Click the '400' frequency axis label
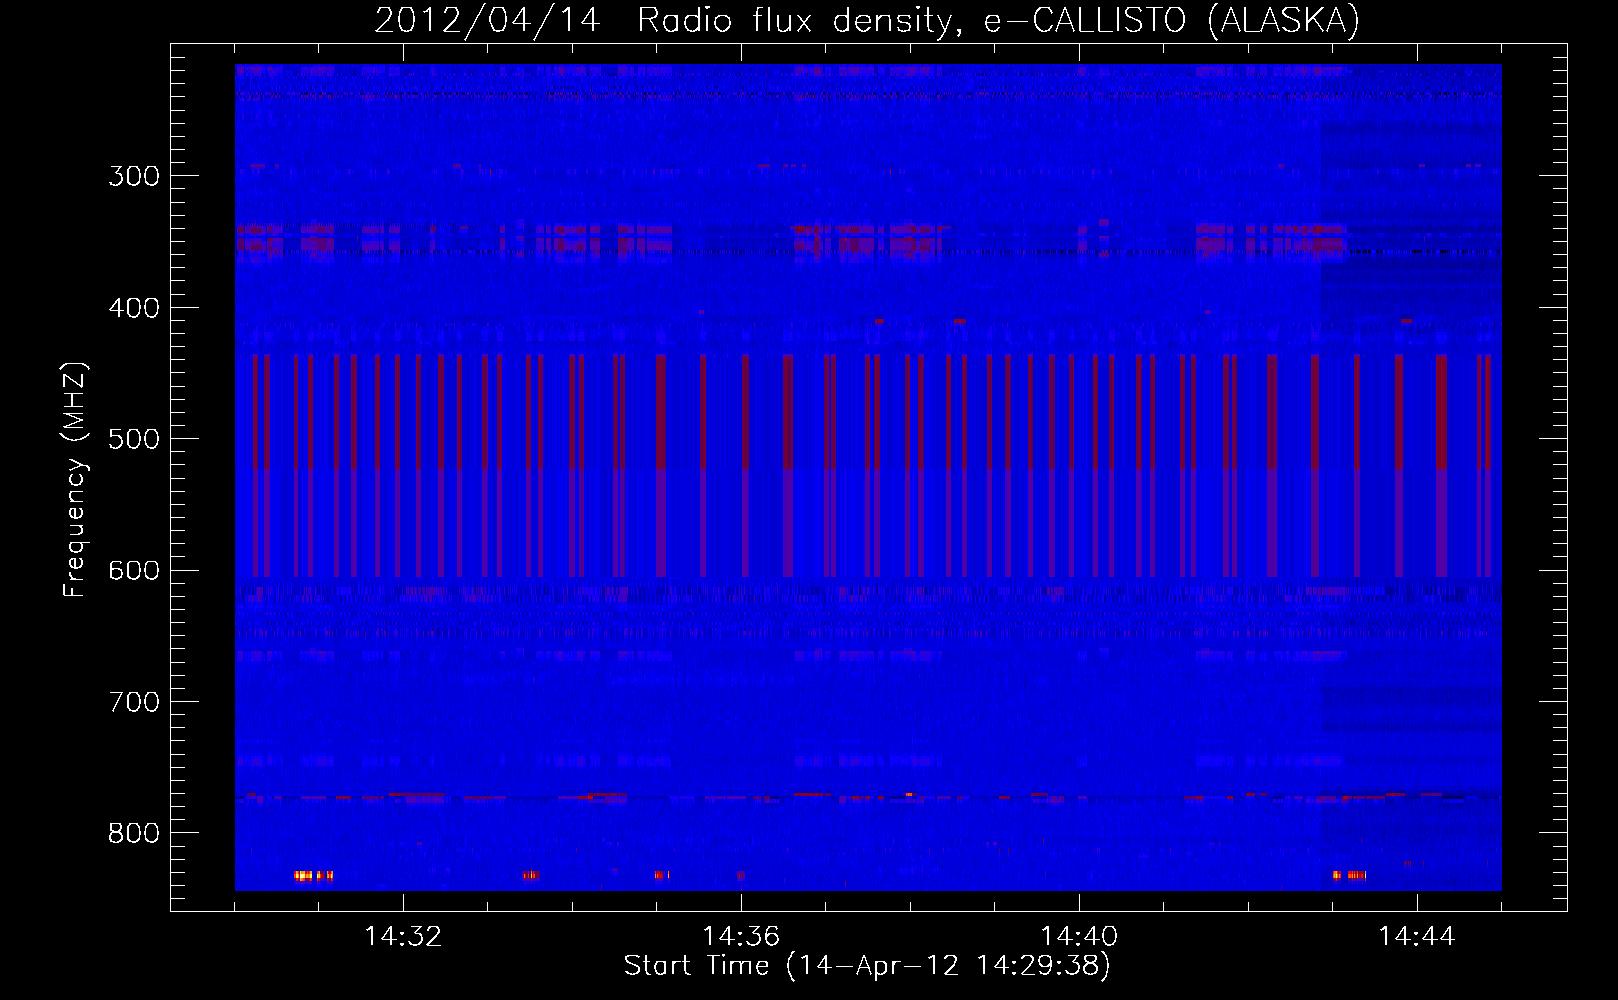 pyautogui.click(x=134, y=308)
